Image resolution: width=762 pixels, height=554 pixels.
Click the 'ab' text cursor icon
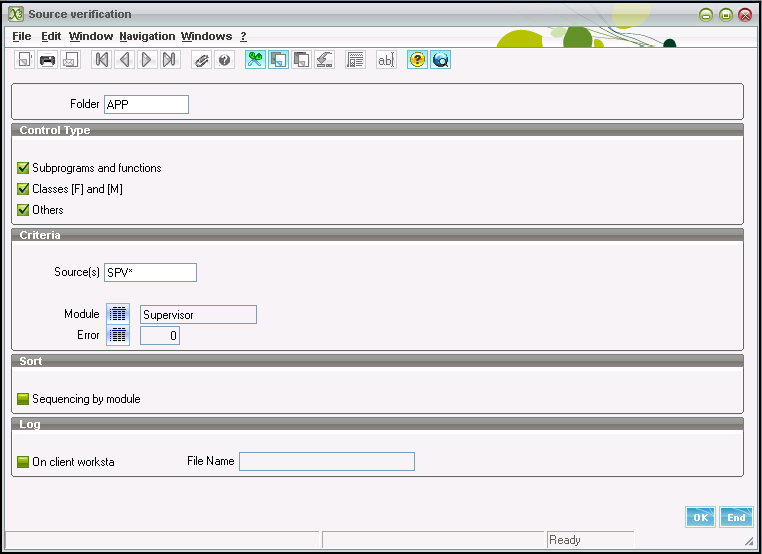(386, 60)
